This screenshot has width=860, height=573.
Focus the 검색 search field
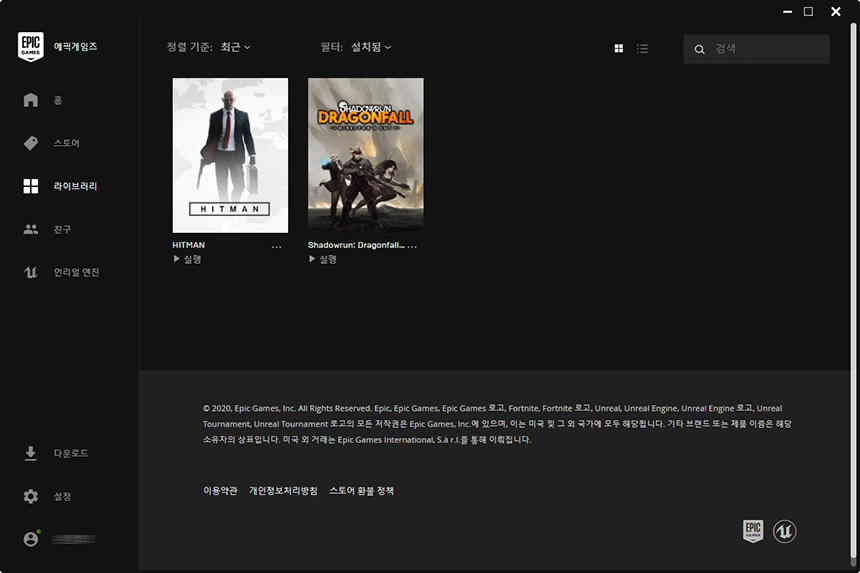pos(756,49)
